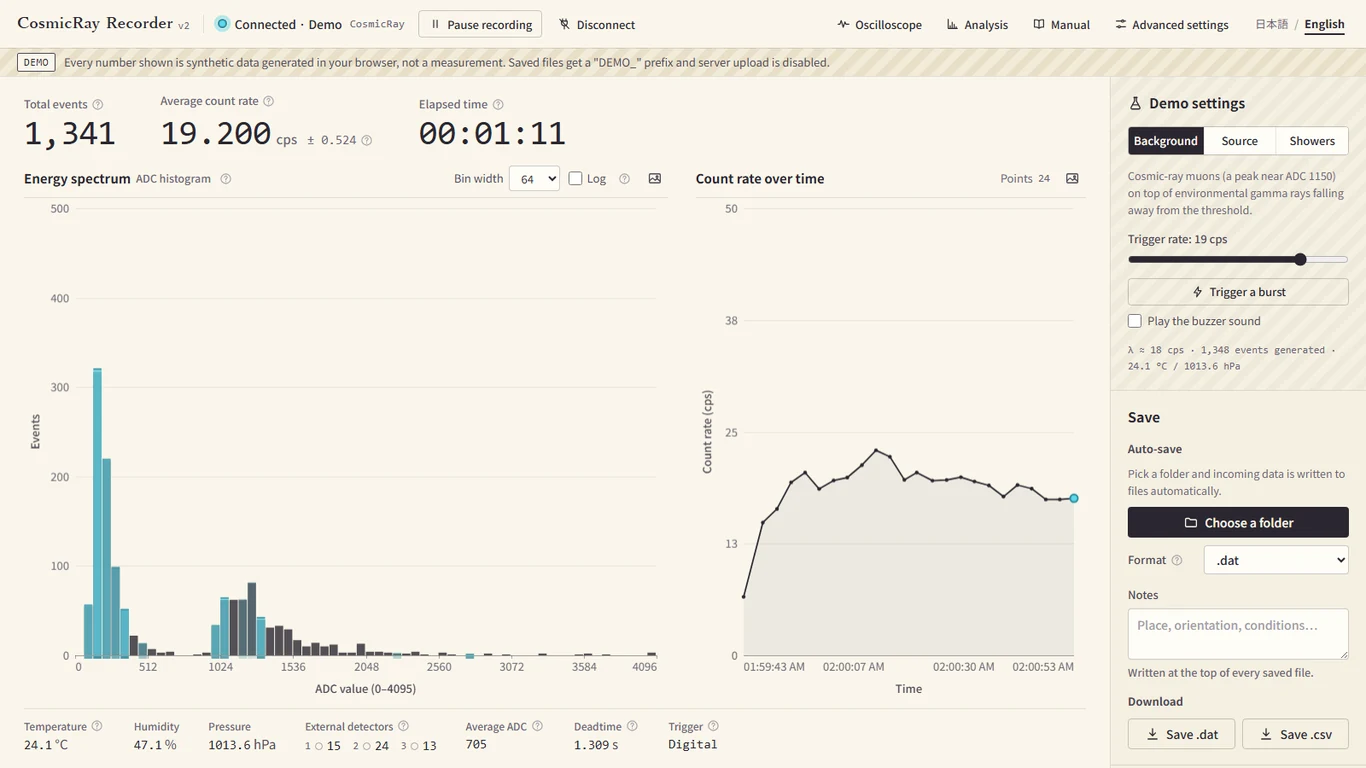Click help icon next to Average count rate
This screenshot has height=768, width=1366.
pos(268,101)
